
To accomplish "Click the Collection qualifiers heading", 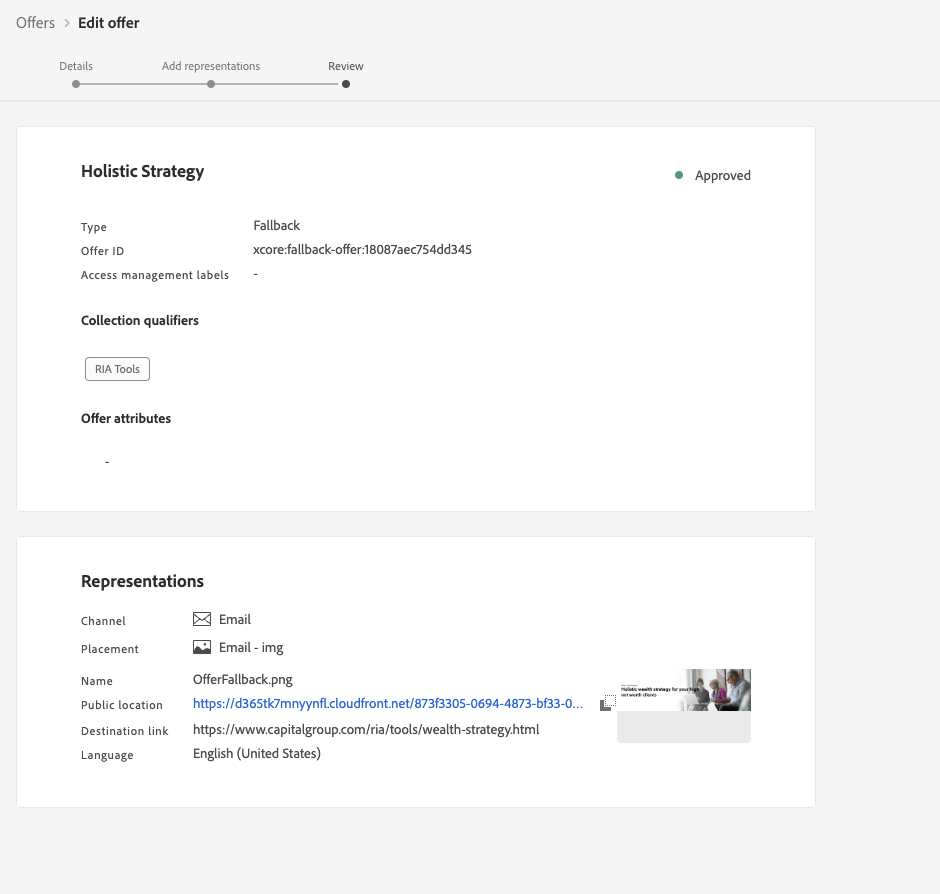I will click(140, 321).
